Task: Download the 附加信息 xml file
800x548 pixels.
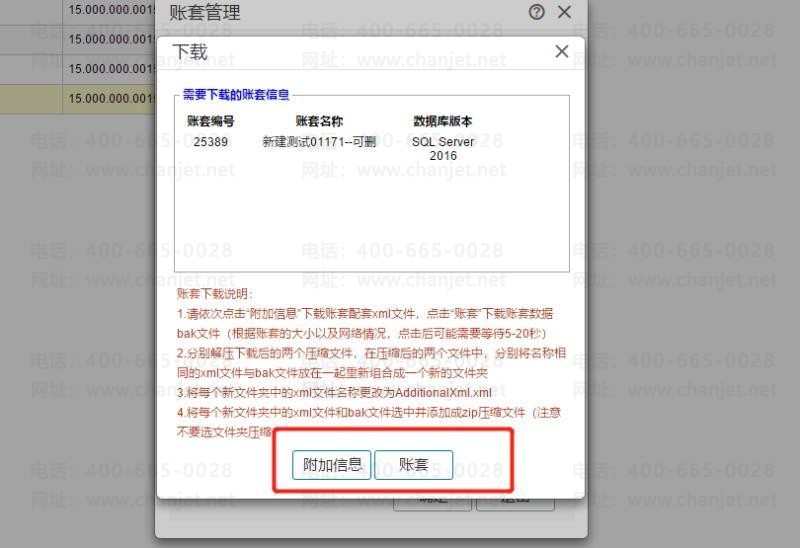Action: click(332, 465)
